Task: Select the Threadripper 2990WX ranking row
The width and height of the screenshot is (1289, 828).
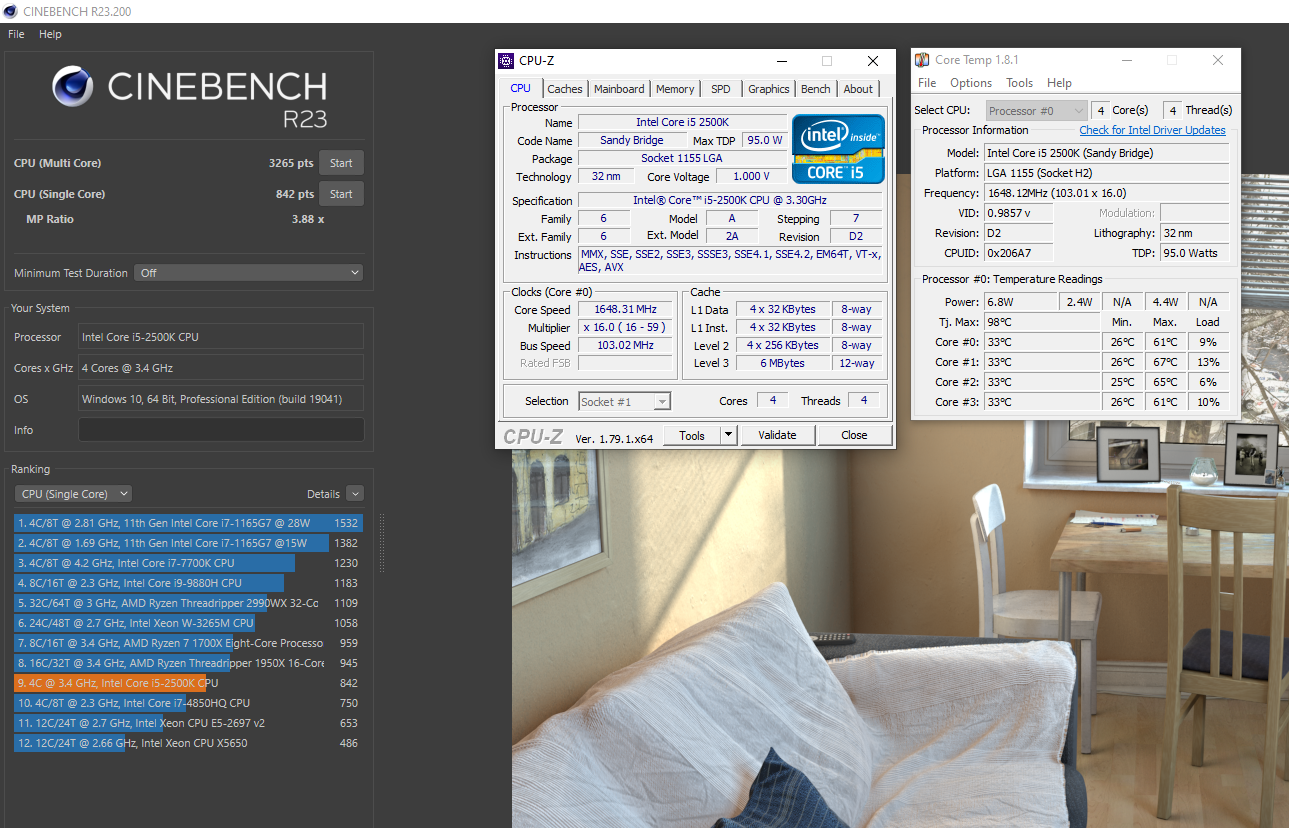Action: click(188, 603)
